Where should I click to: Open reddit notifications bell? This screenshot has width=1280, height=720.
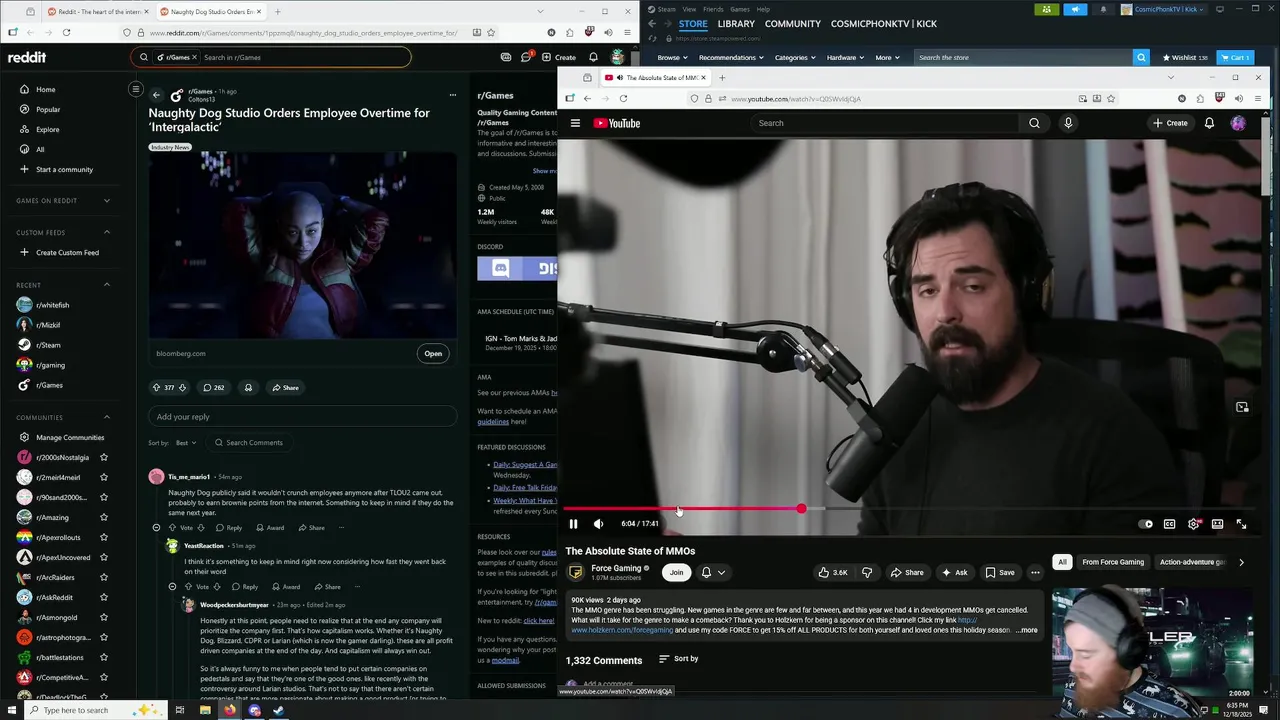tap(593, 57)
